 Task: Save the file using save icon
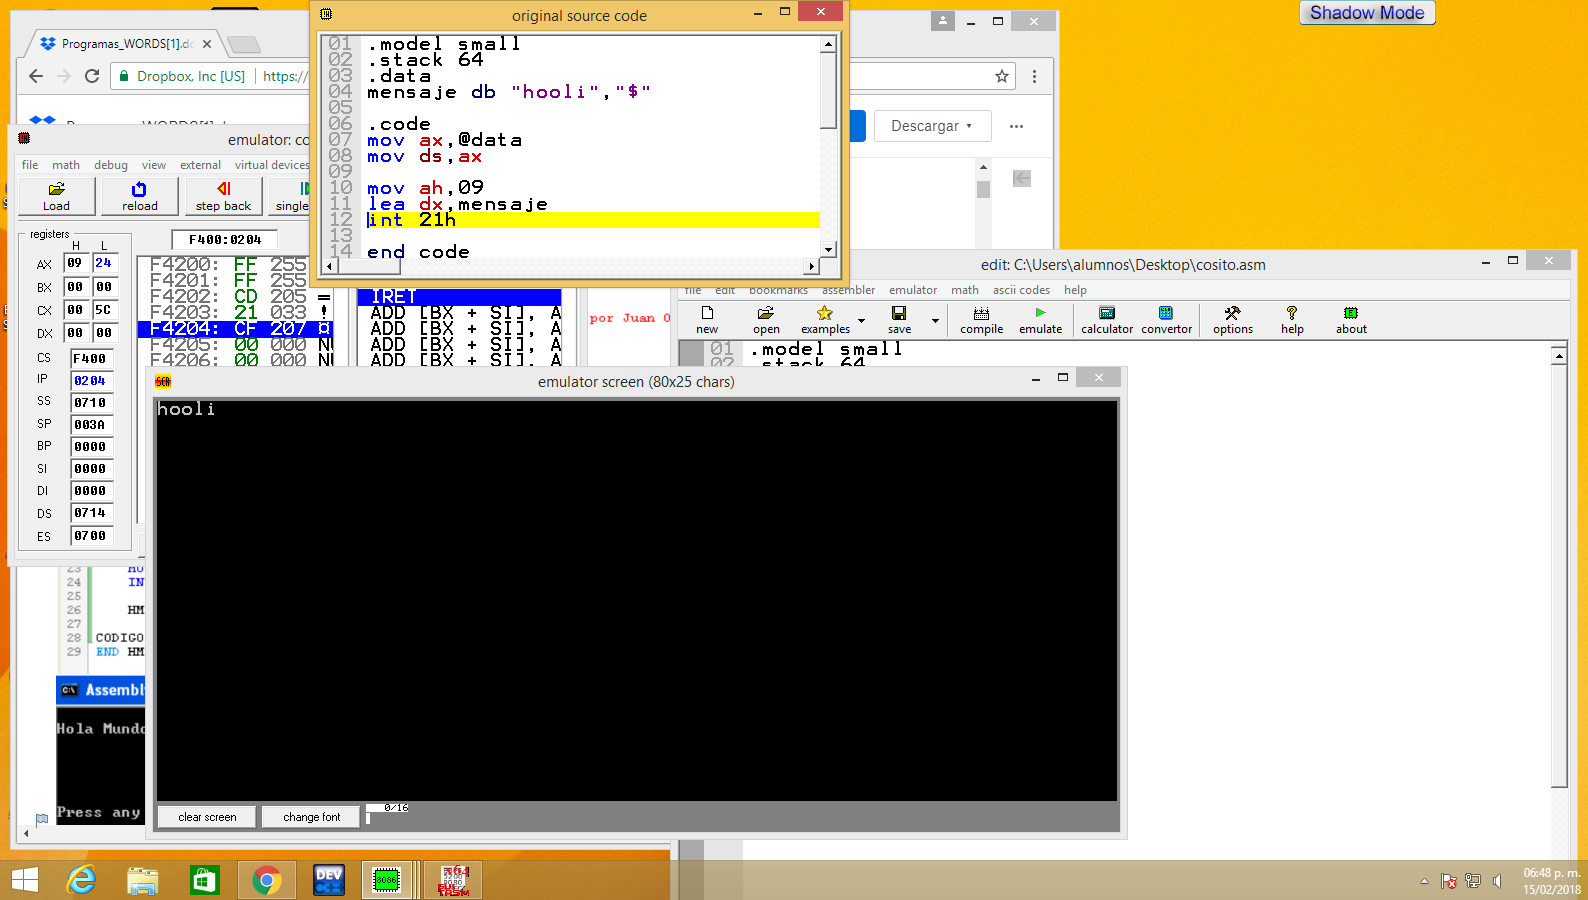(899, 320)
